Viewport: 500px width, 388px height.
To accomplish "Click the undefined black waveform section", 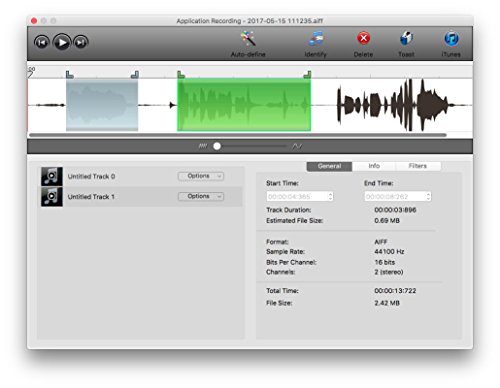I will pyautogui.click(x=393, y=105).
